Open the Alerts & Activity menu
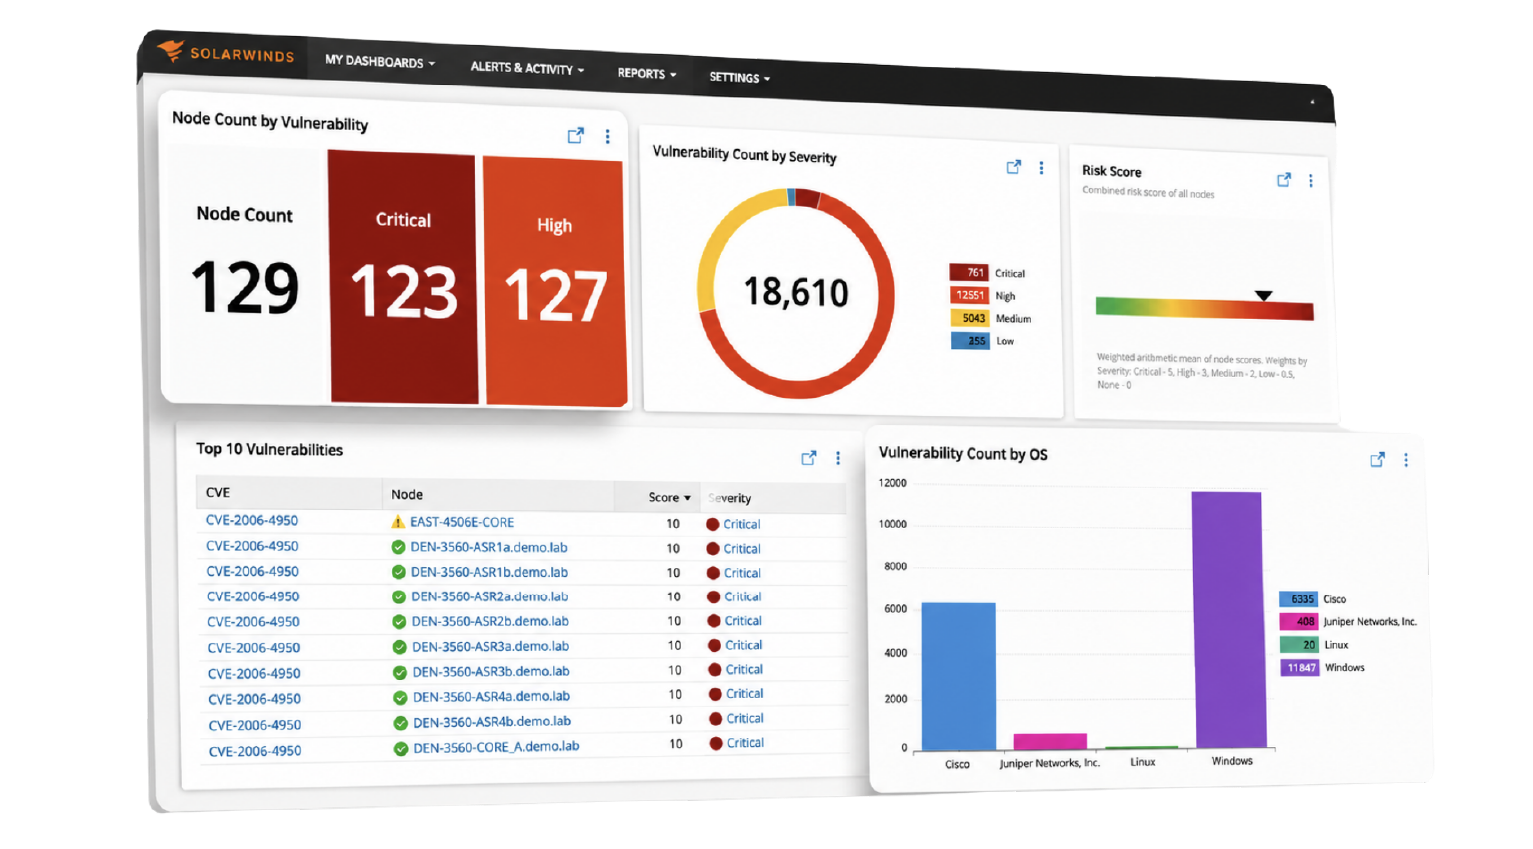 pos(527,68)
